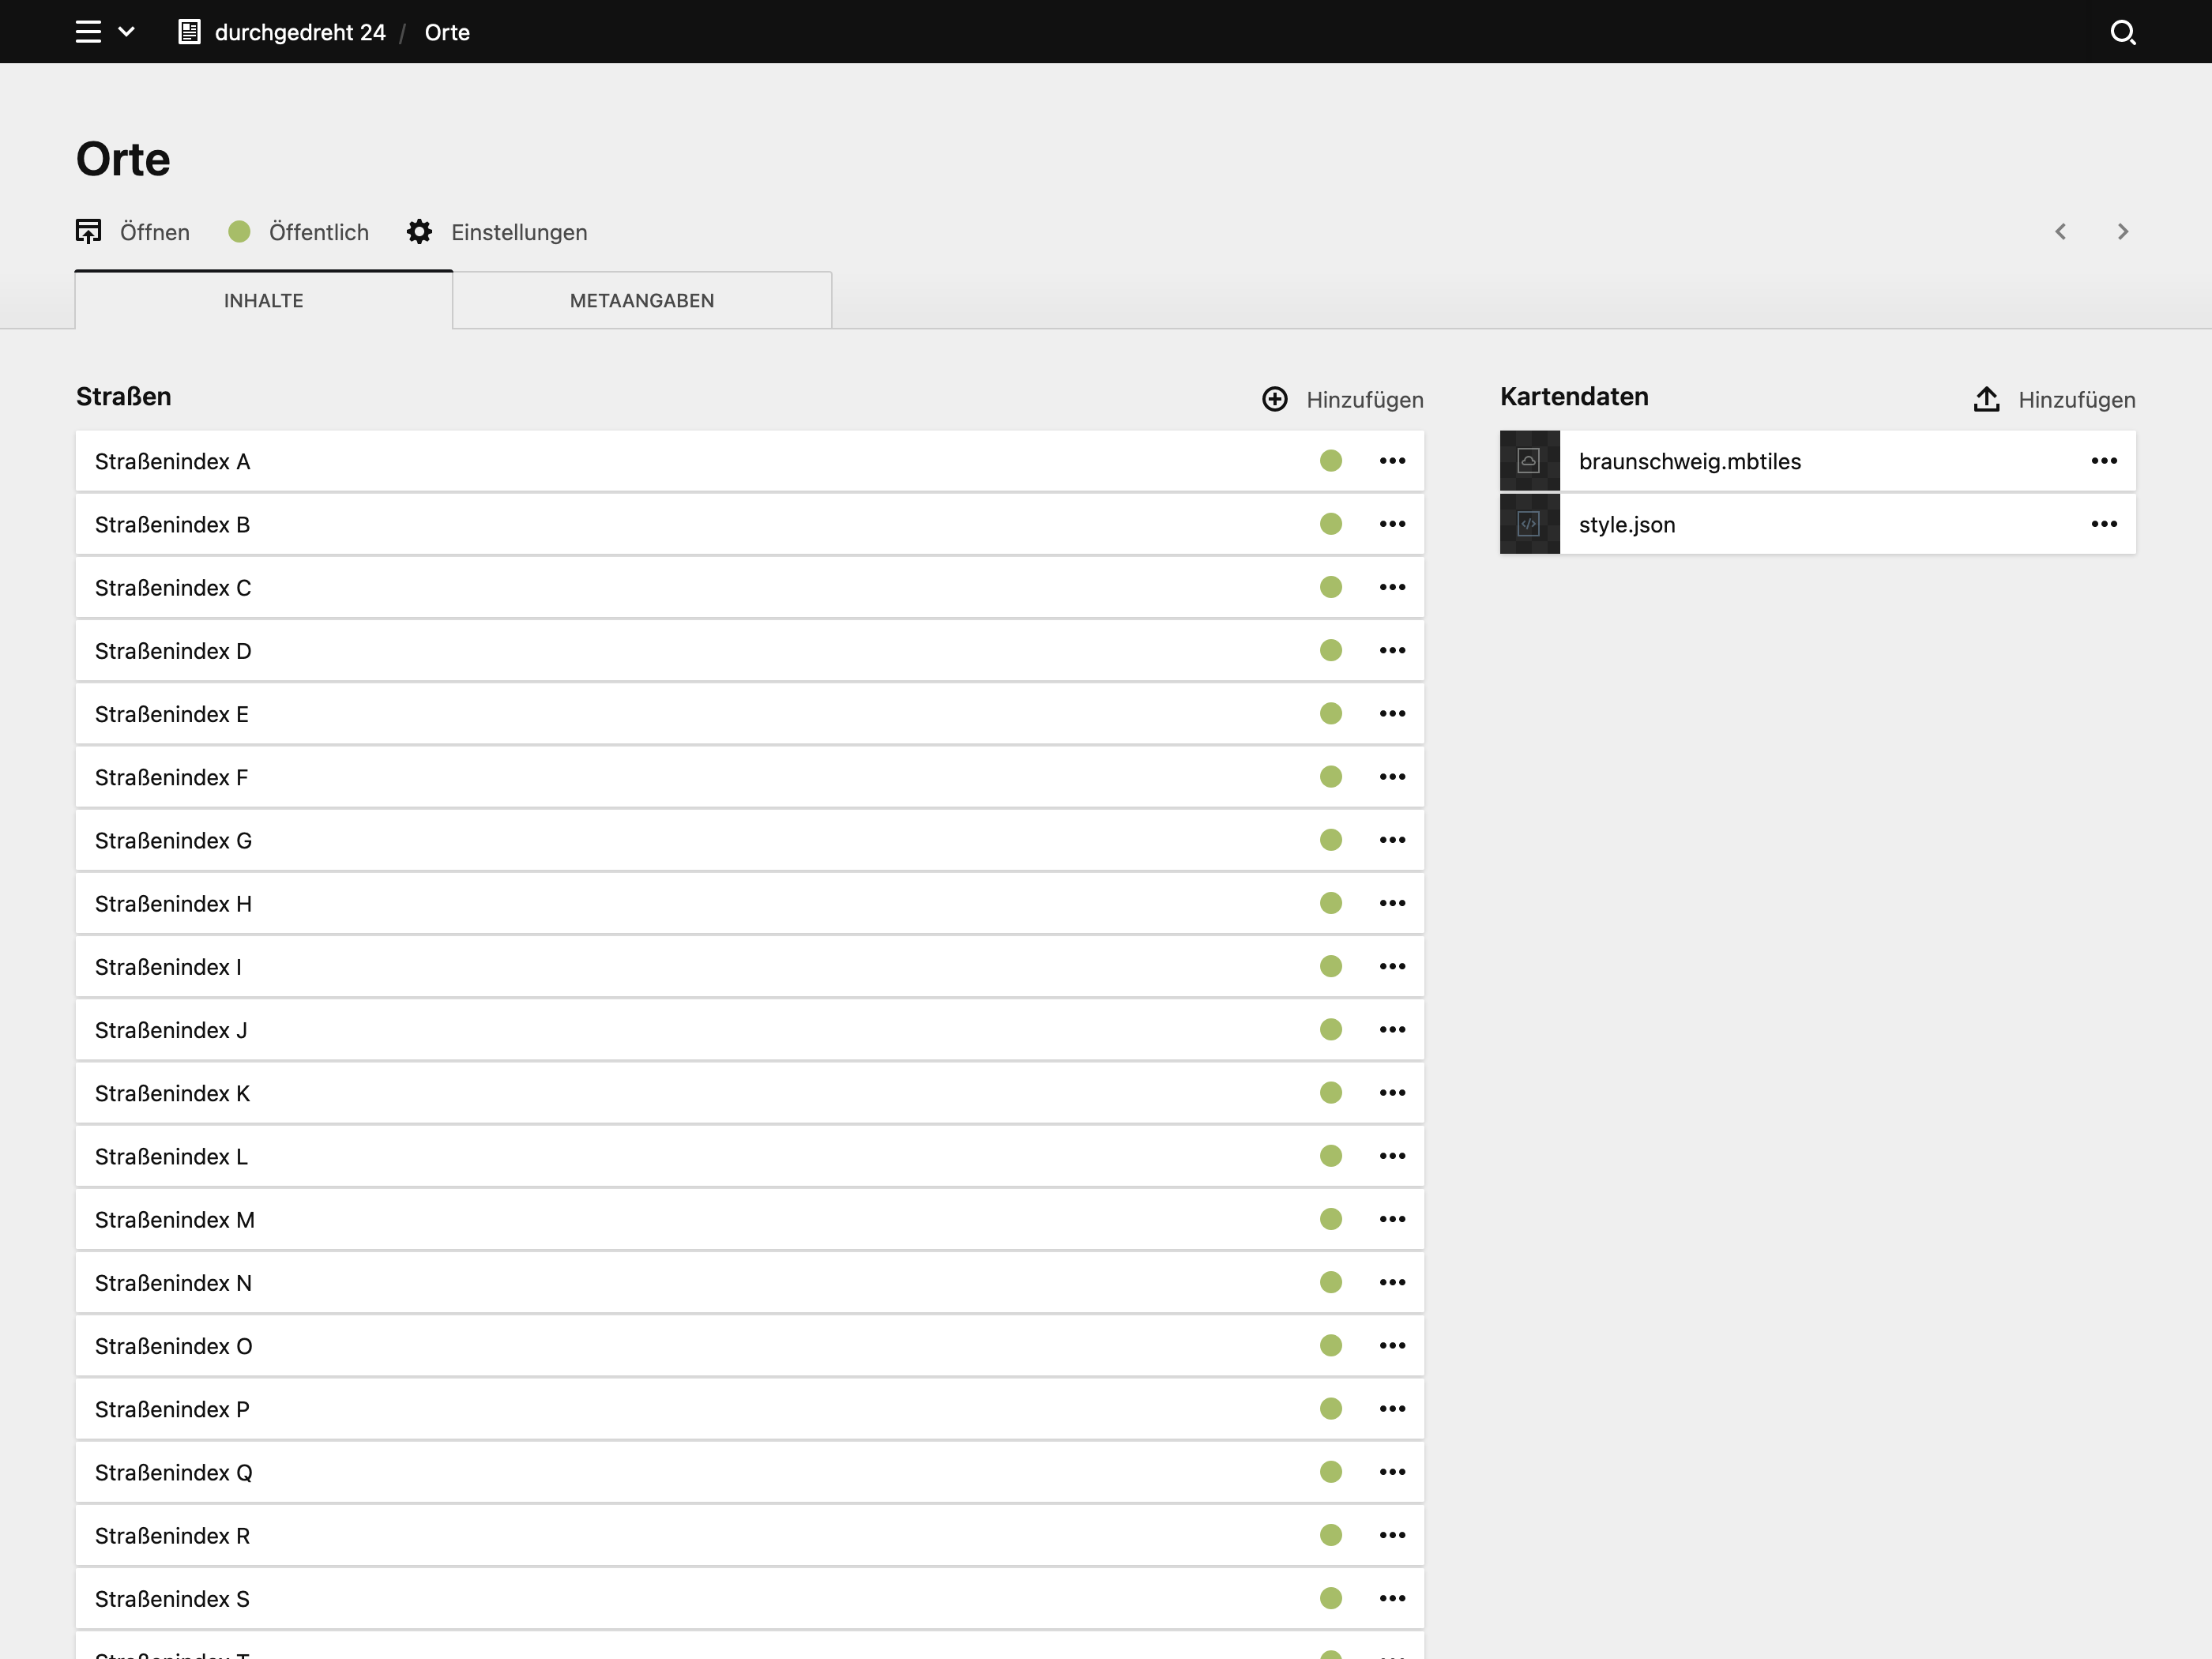Toggle the publish dot on Straßenindex K
This screenshot has height=1659, width=2212.
click(x=1331, y=1093)
